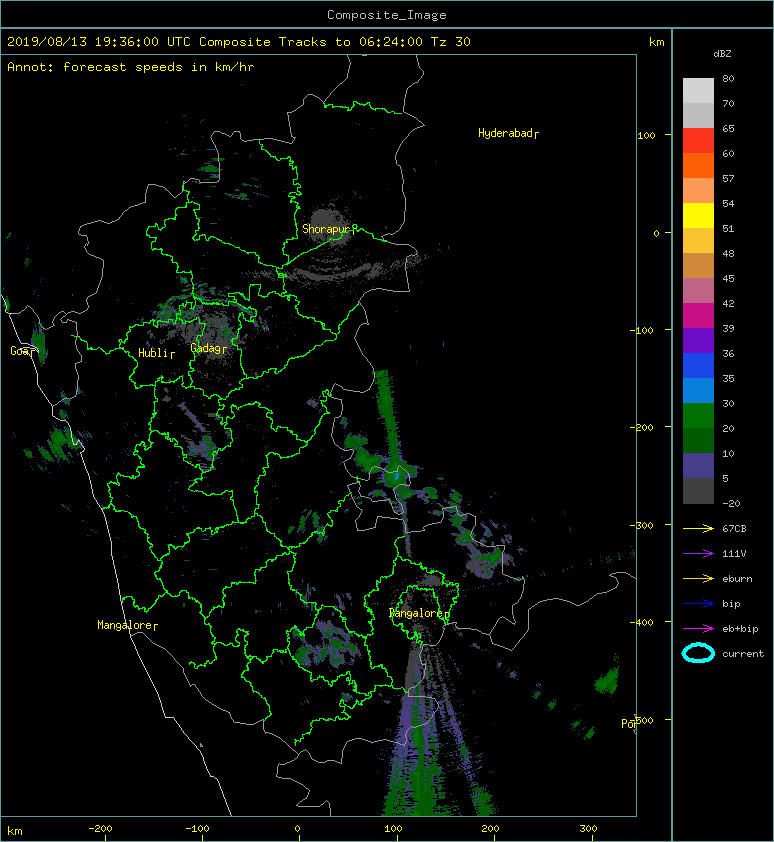Select the eburn arrow symbol in the legend
The width and height of the screenshot is (774, 842).
pos(698,578)
